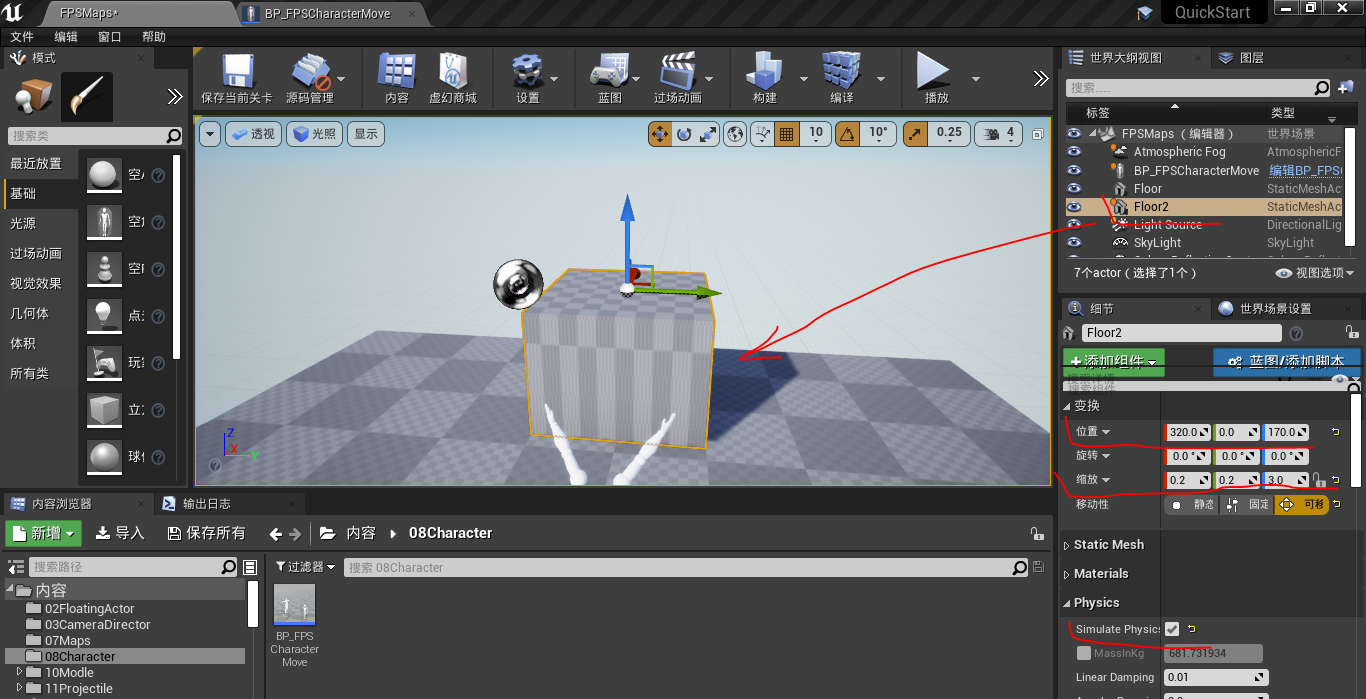Click the surface snapping icon in viewport
Image resolution: width=1366 pixels, height=699 pixels.
tap(763, 134)
